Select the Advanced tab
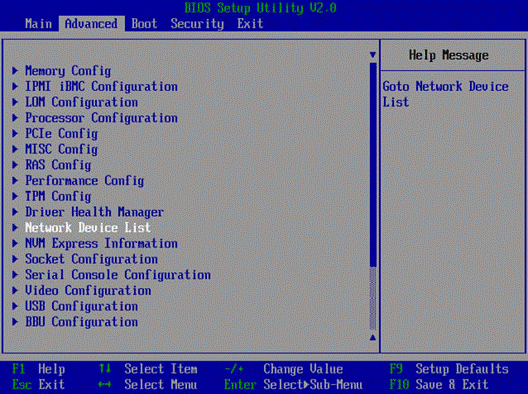Viewport: 528px width, 394px height. coord(92,24)
